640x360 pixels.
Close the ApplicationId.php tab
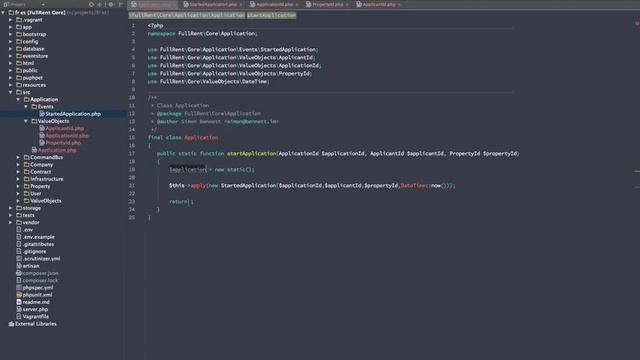[297, 4]
